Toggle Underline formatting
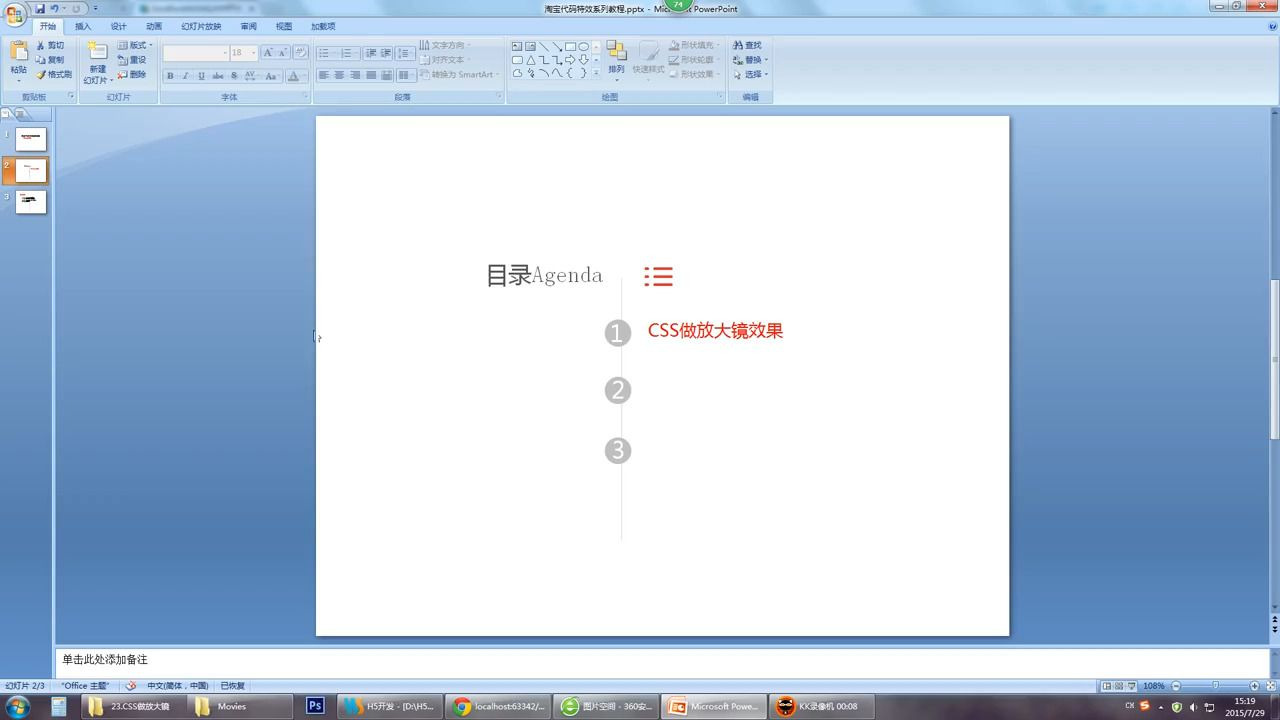This screenshot has height=720, width=1280. pos(201,76)
